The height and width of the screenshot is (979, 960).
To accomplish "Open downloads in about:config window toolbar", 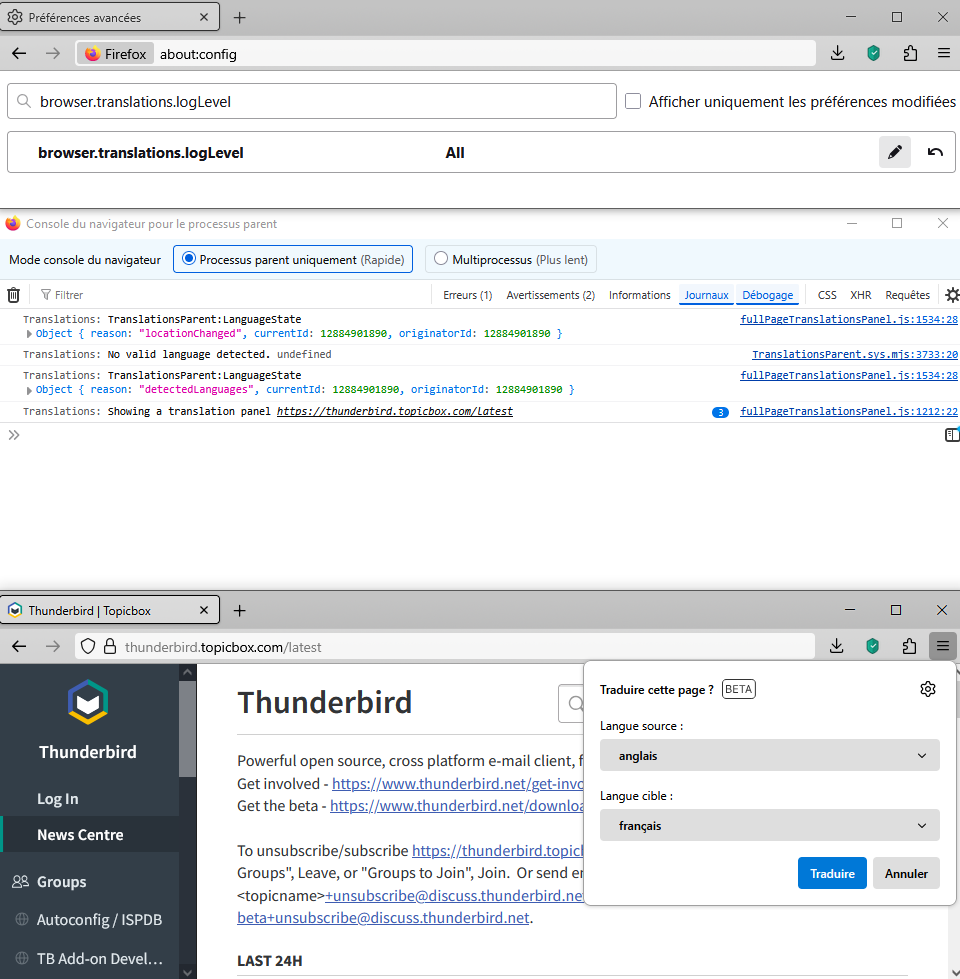I will point(838,54).
